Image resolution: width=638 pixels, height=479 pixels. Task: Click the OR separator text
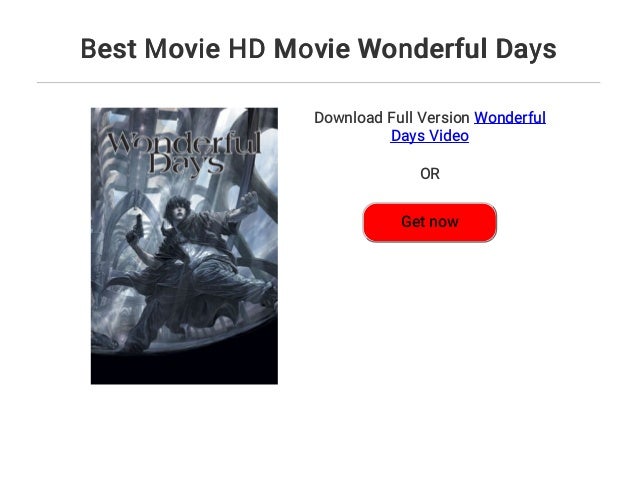click(x=430, y=174)
